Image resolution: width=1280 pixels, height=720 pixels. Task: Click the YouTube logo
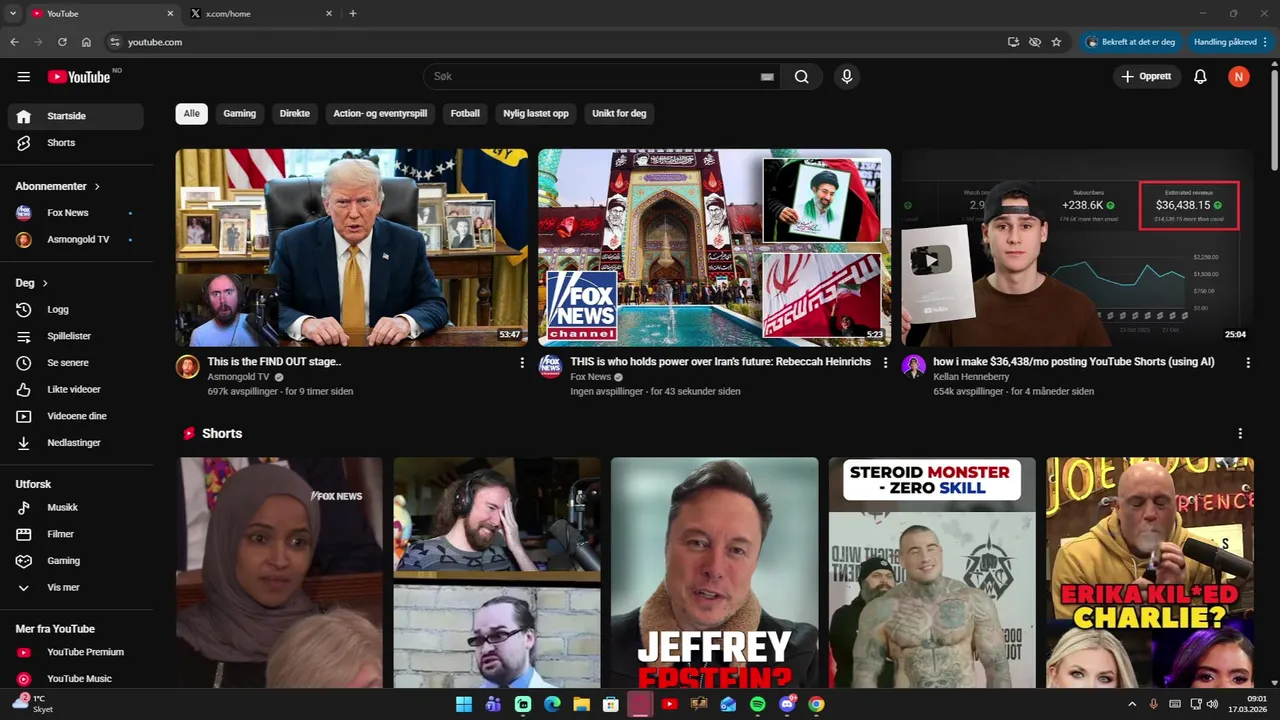click(x=79, y=77)
